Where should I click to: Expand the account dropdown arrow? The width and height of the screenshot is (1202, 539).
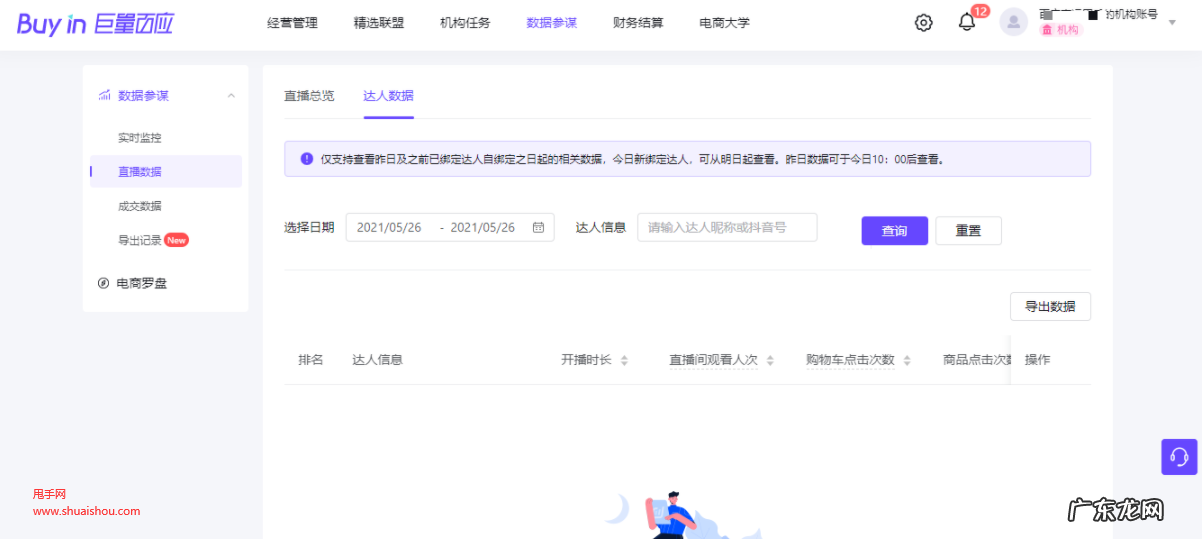pyautogui.click(x=1172, y=22)
